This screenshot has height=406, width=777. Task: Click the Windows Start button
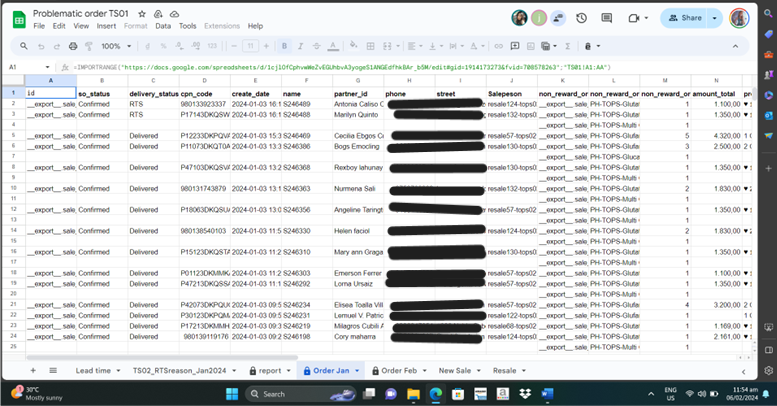pos(232,394)
